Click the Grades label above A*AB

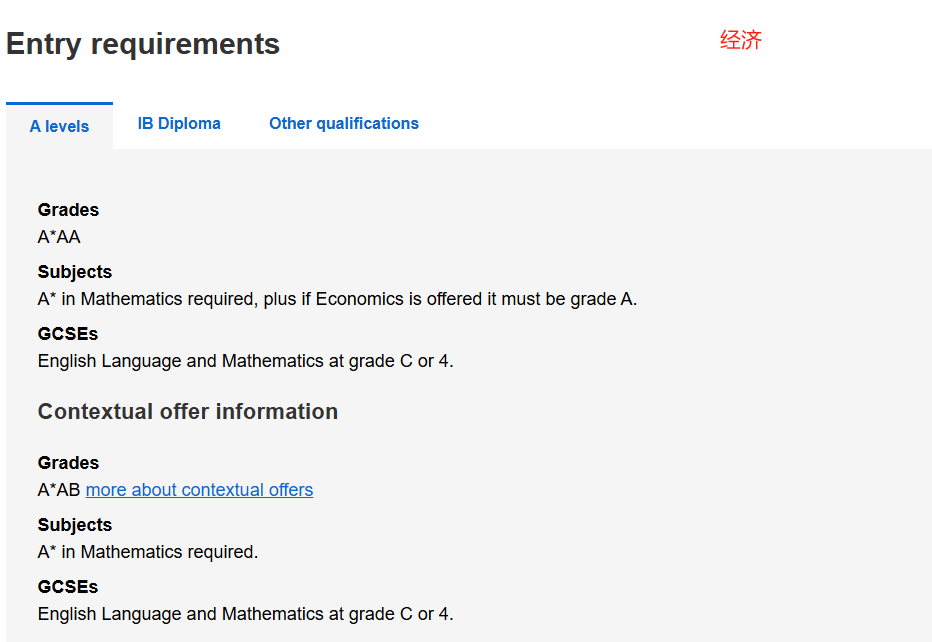pyautogui.click(x=68, y=462)
